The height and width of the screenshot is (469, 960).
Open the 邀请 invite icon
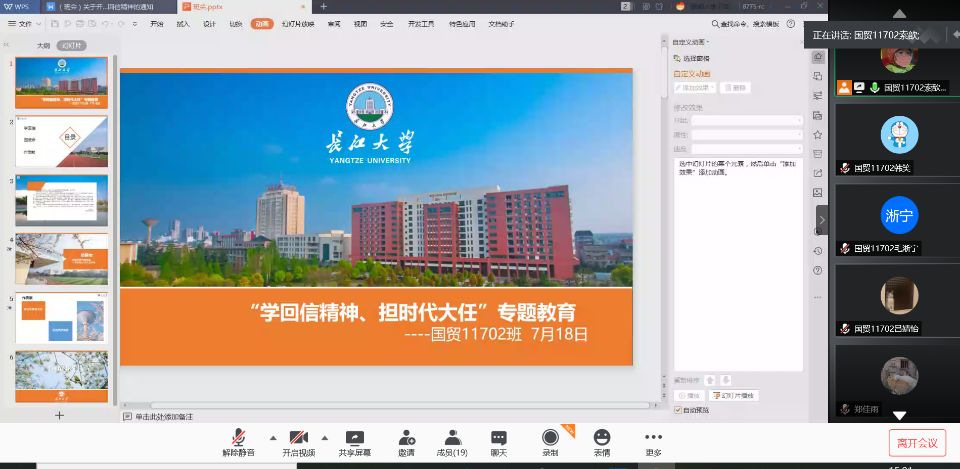point(407,438)
